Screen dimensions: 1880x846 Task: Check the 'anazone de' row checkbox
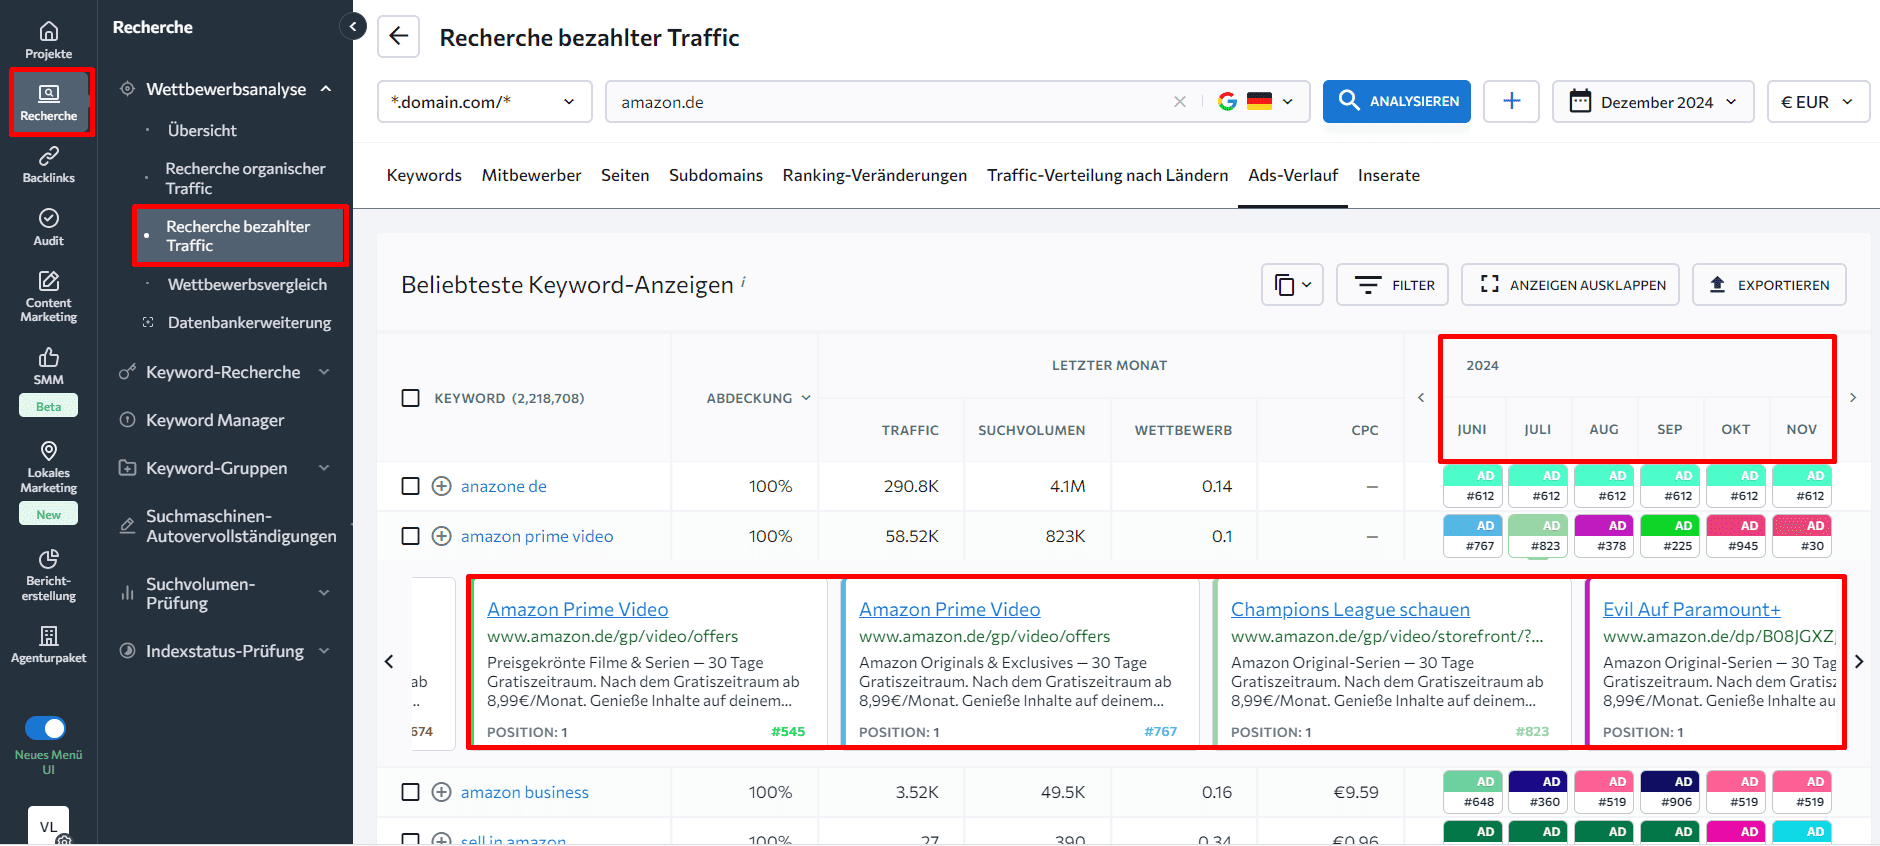tap(410, 486)
